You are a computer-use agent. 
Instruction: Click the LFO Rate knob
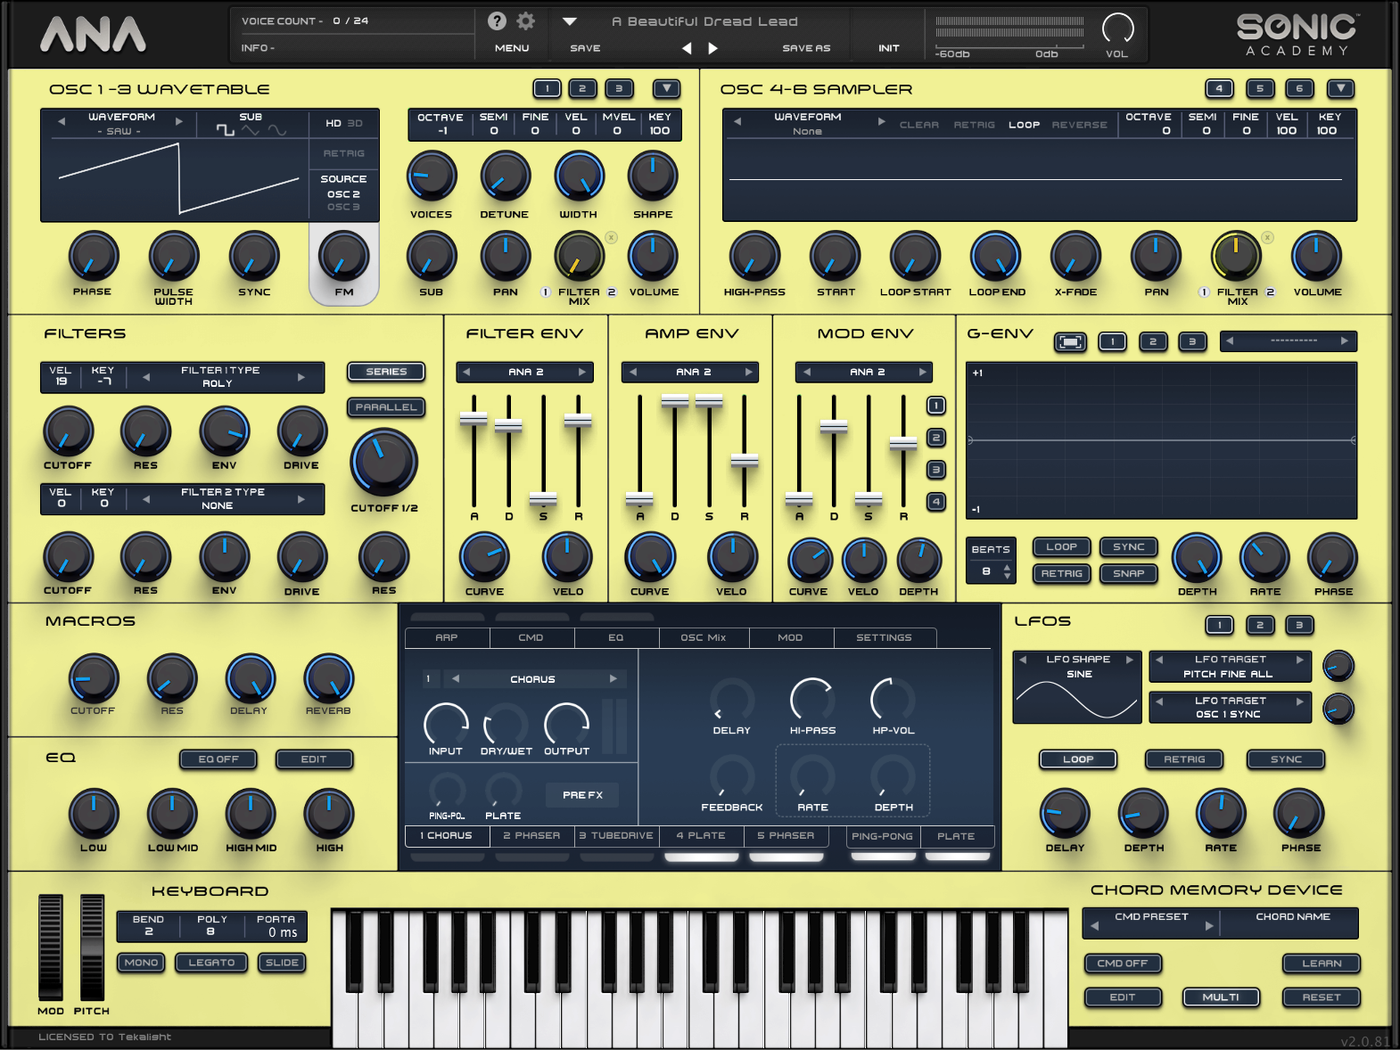[1221, 813]
